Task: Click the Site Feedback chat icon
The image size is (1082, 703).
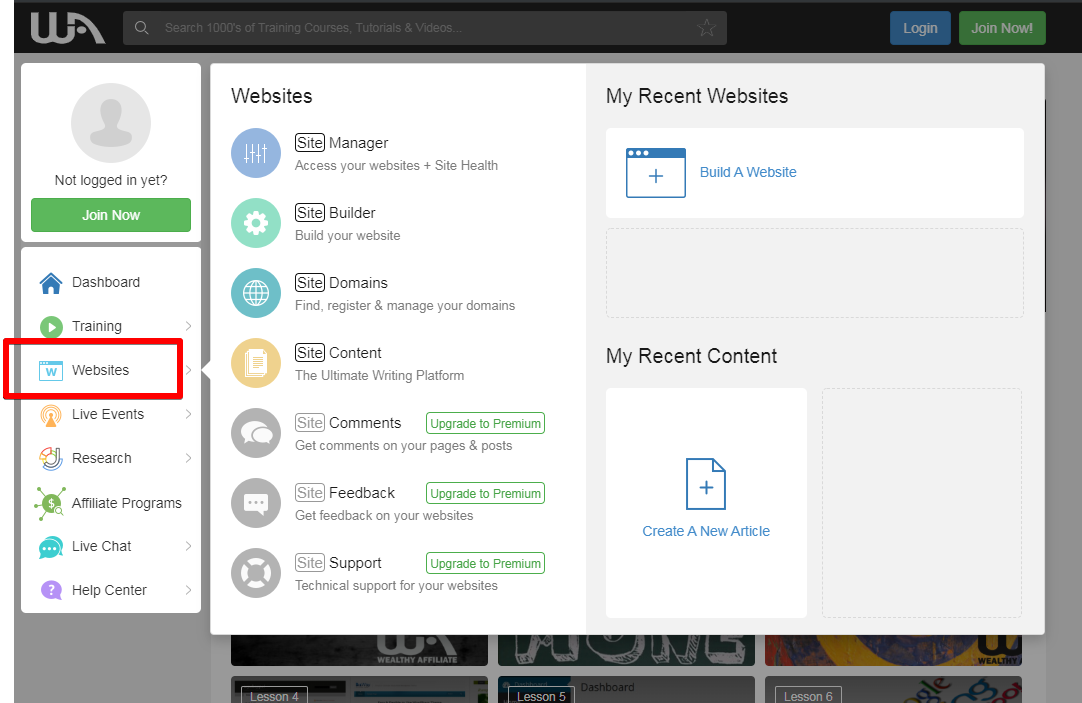Action: pyautogui.click(x=256, y=503)
